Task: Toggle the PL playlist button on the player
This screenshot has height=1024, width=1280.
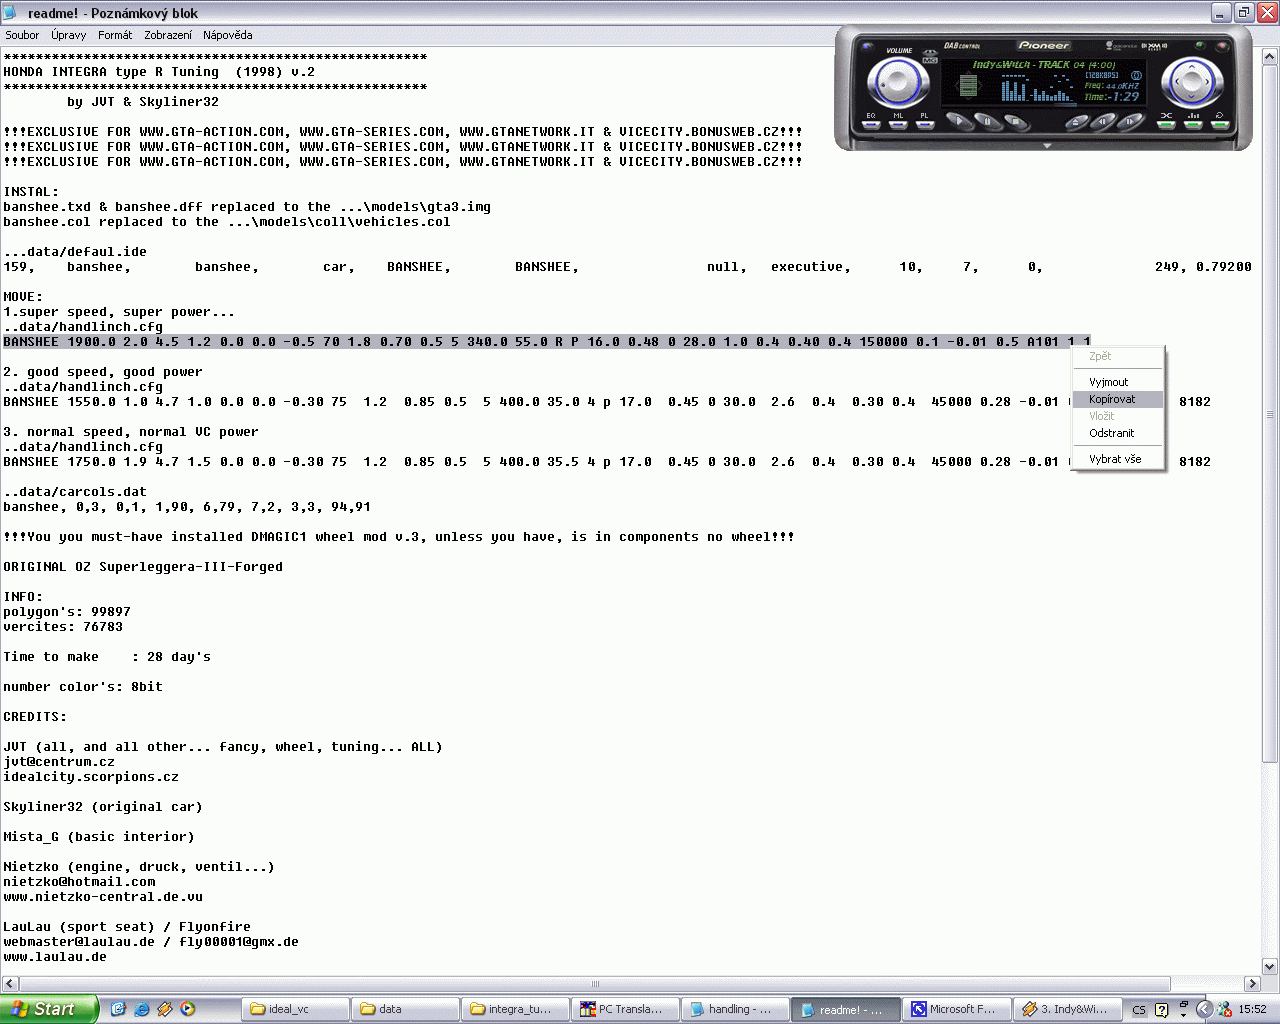Action: (925, 123)
